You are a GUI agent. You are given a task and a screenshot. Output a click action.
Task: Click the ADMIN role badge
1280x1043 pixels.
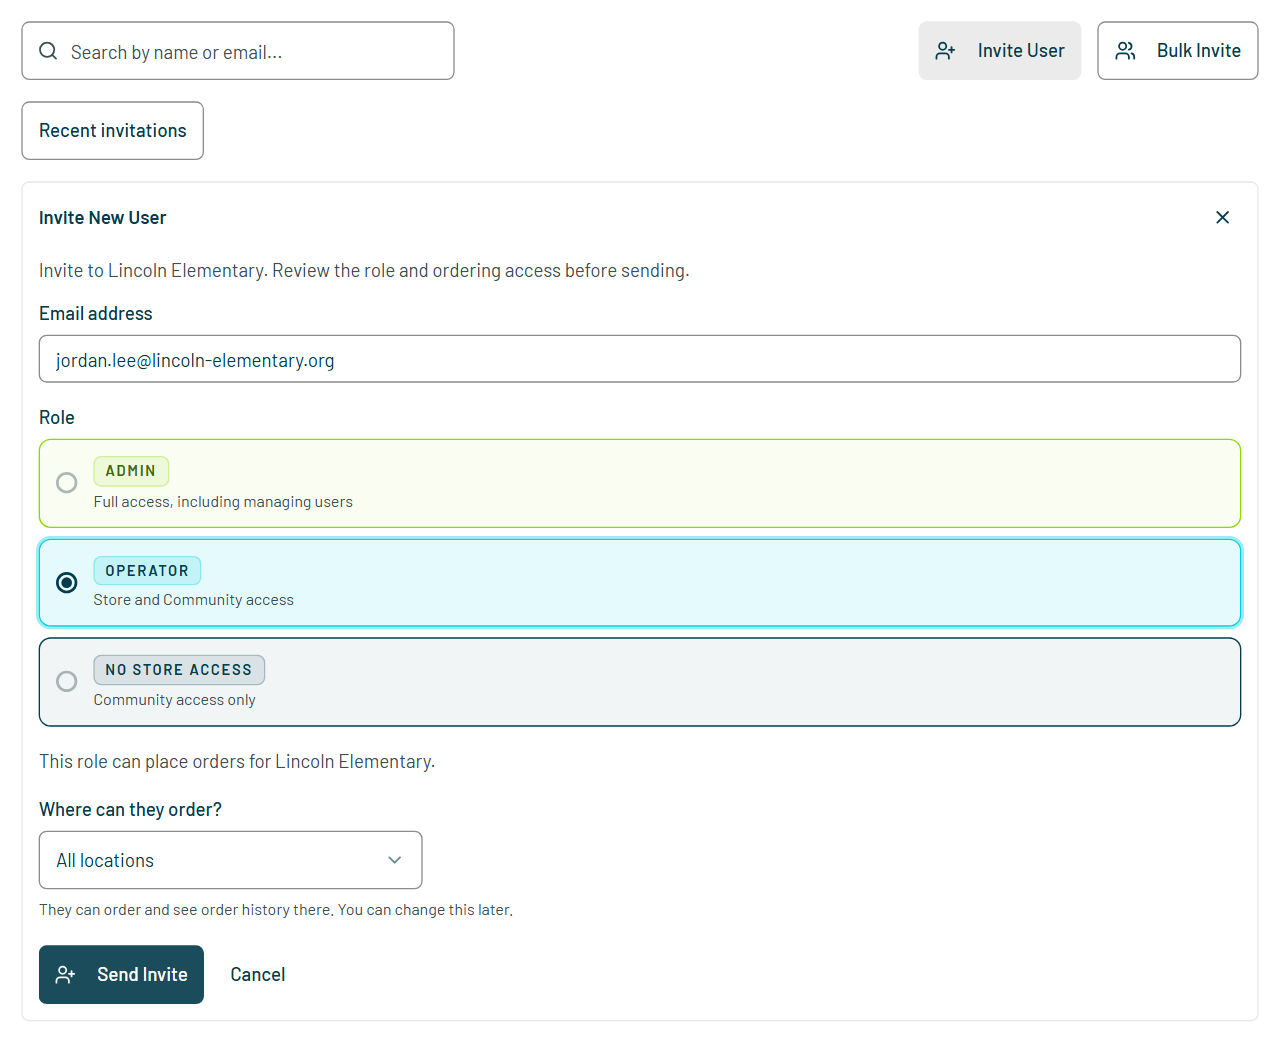click(x=131, y=471)
